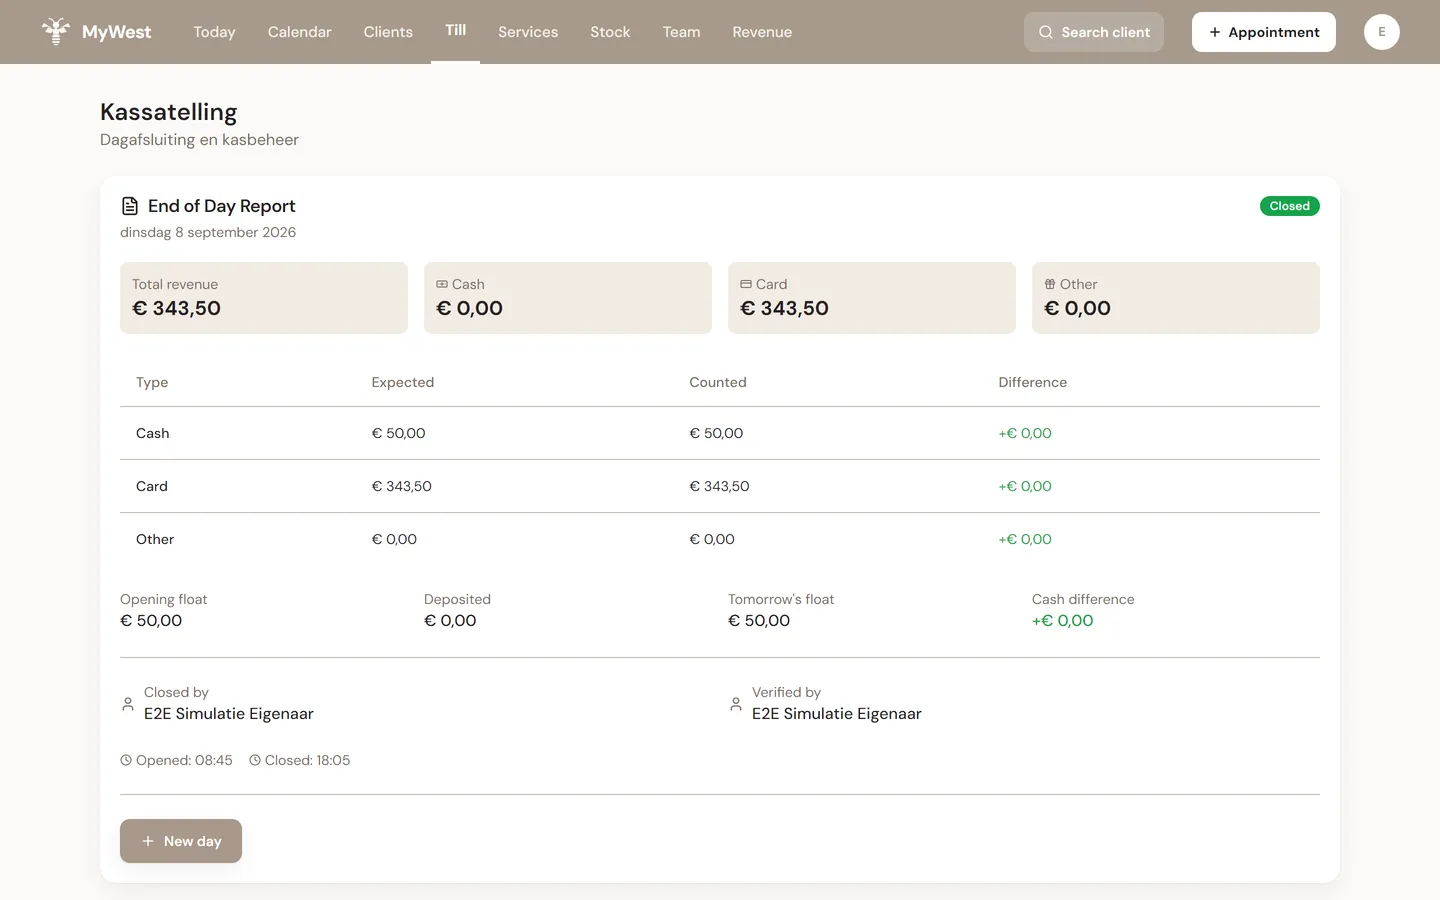The image size is (1440, 900).
Task: Click the Verified by name E2E Simulatie Eigenaar
Action: point(837,714)
